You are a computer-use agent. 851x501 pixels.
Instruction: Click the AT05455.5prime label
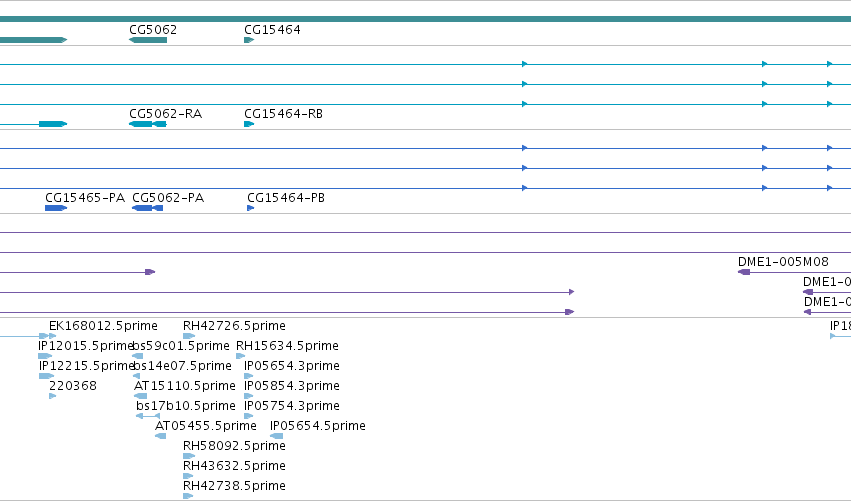point(206,426)
